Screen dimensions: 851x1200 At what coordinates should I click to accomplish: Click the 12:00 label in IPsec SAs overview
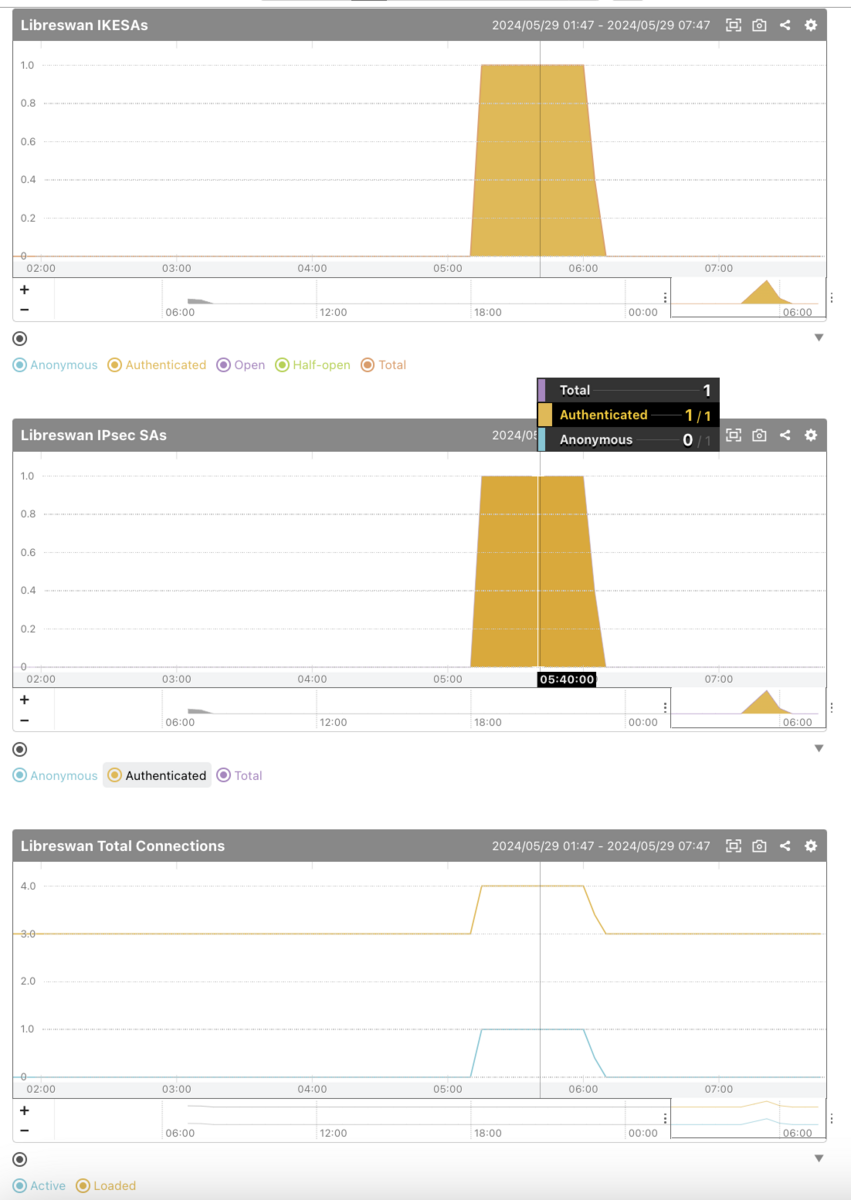[333, 722]
